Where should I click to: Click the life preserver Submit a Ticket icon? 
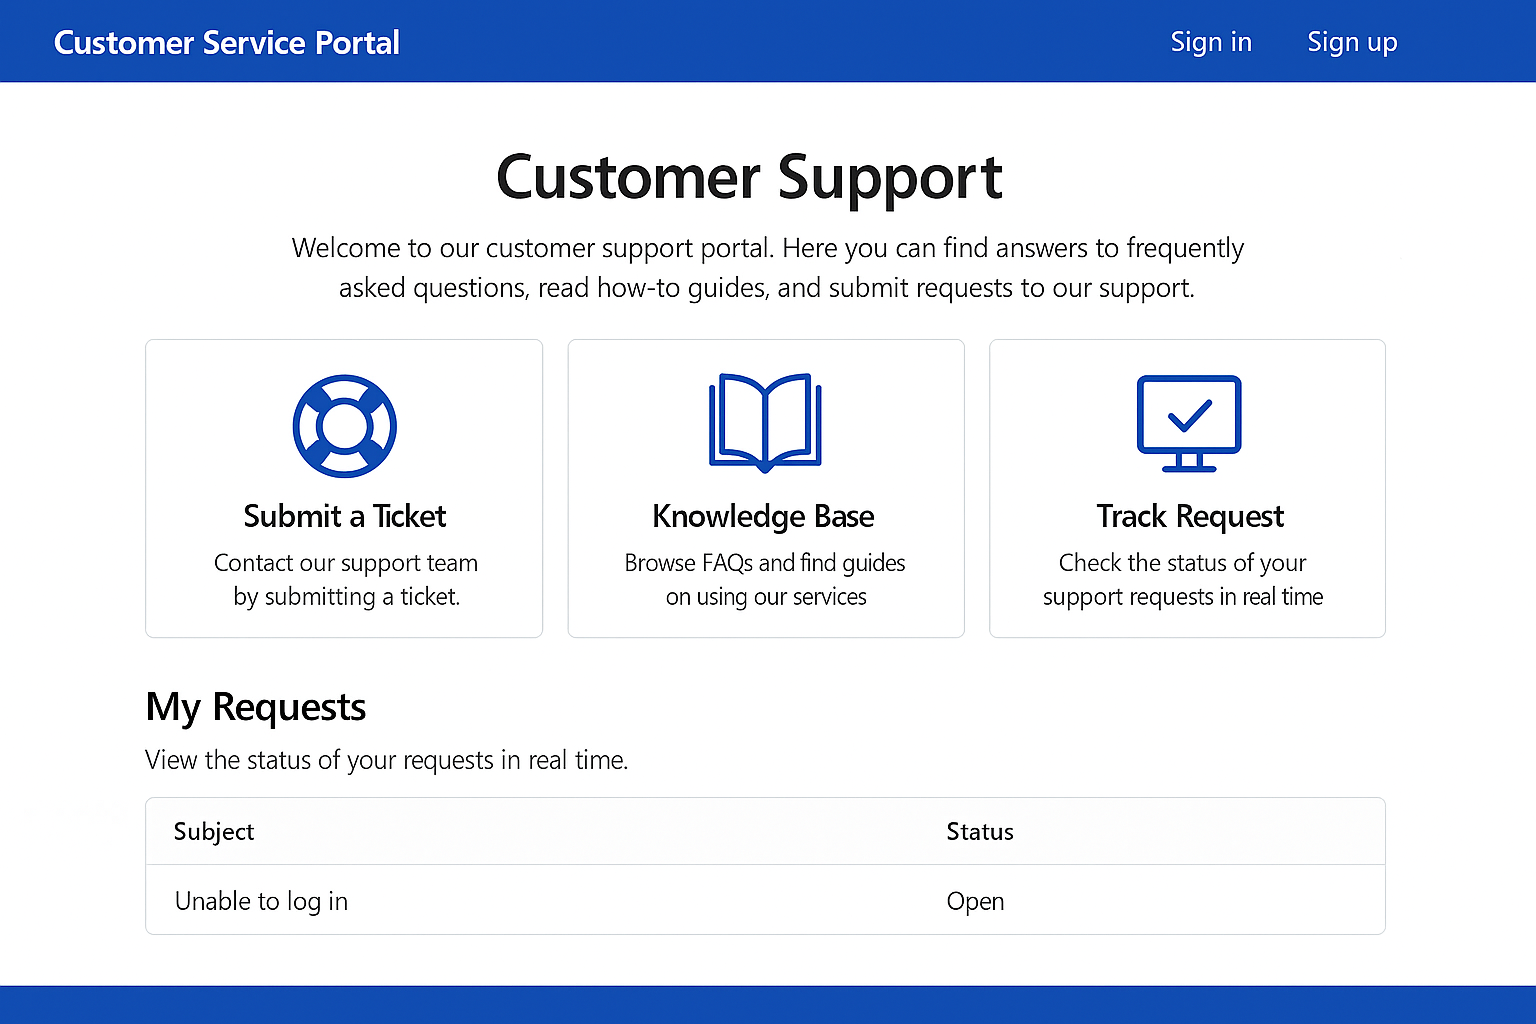[x=344, y=424]
